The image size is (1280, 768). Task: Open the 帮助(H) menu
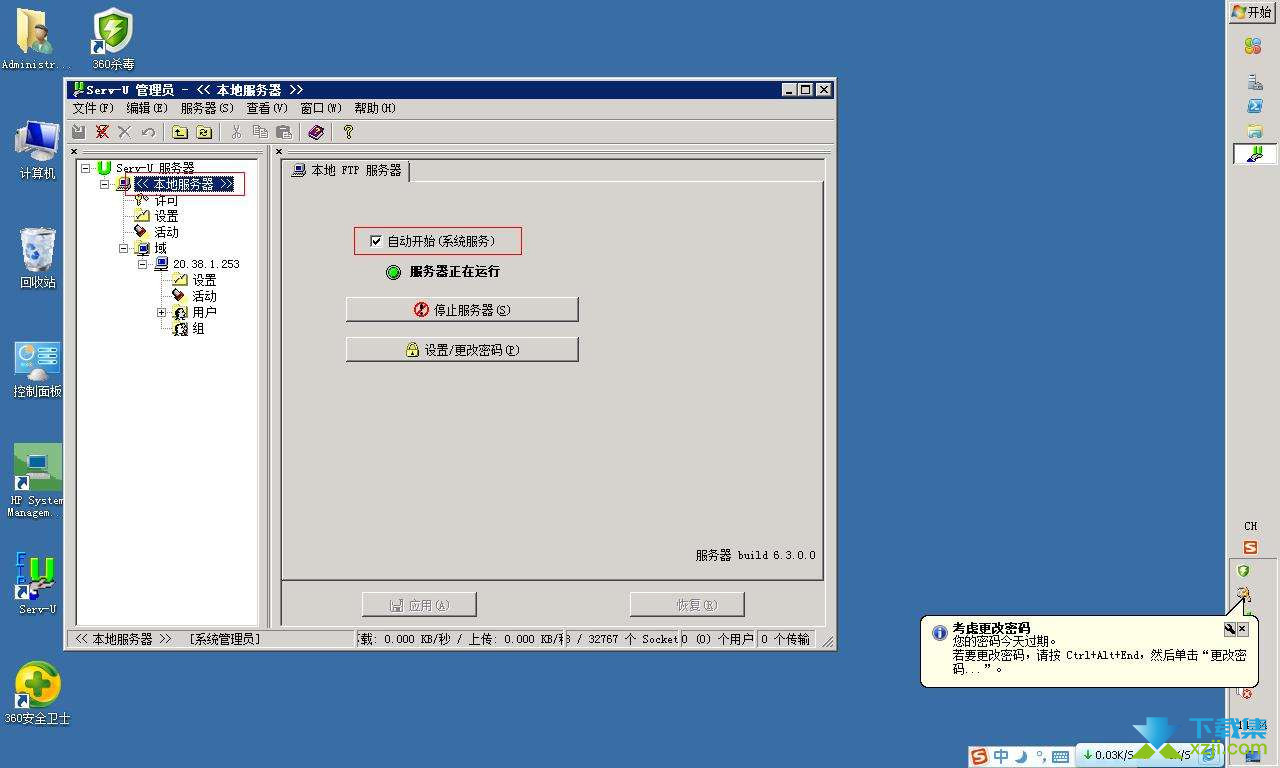(x=375, y=108)
